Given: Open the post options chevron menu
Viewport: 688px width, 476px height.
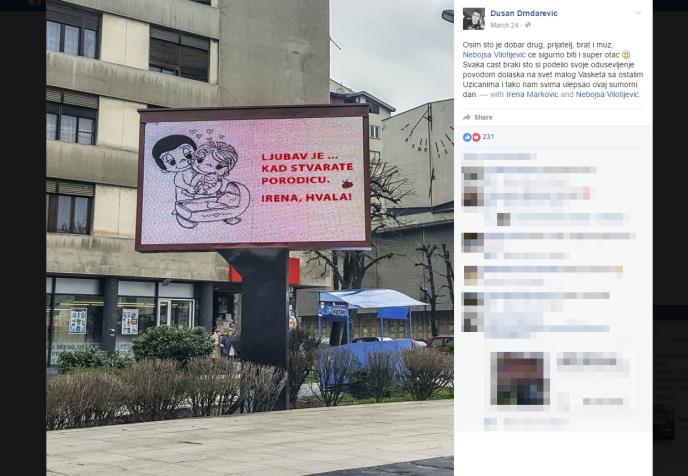Looking at the screenshot, I should click(638, 13).
